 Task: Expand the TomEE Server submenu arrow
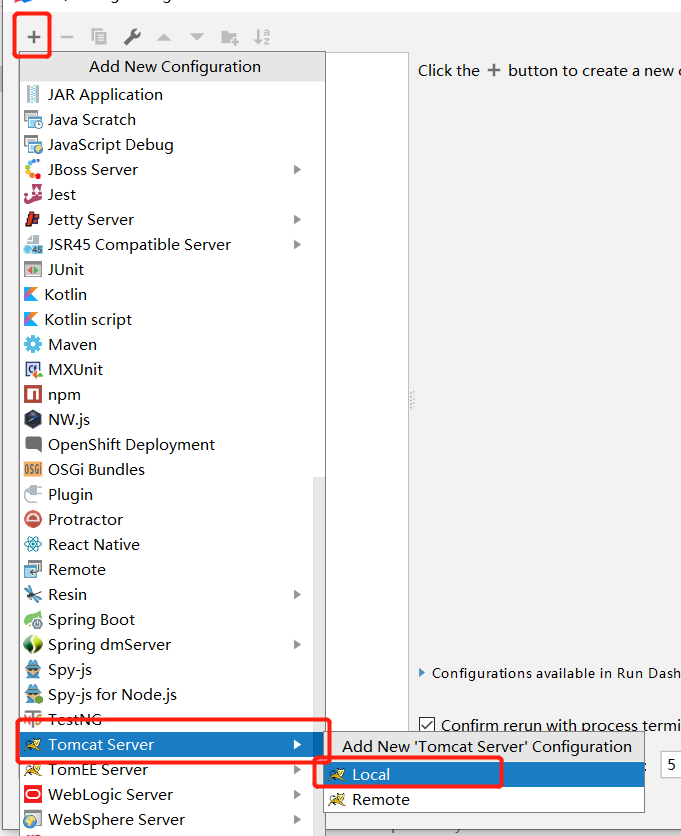click(297, 770)
